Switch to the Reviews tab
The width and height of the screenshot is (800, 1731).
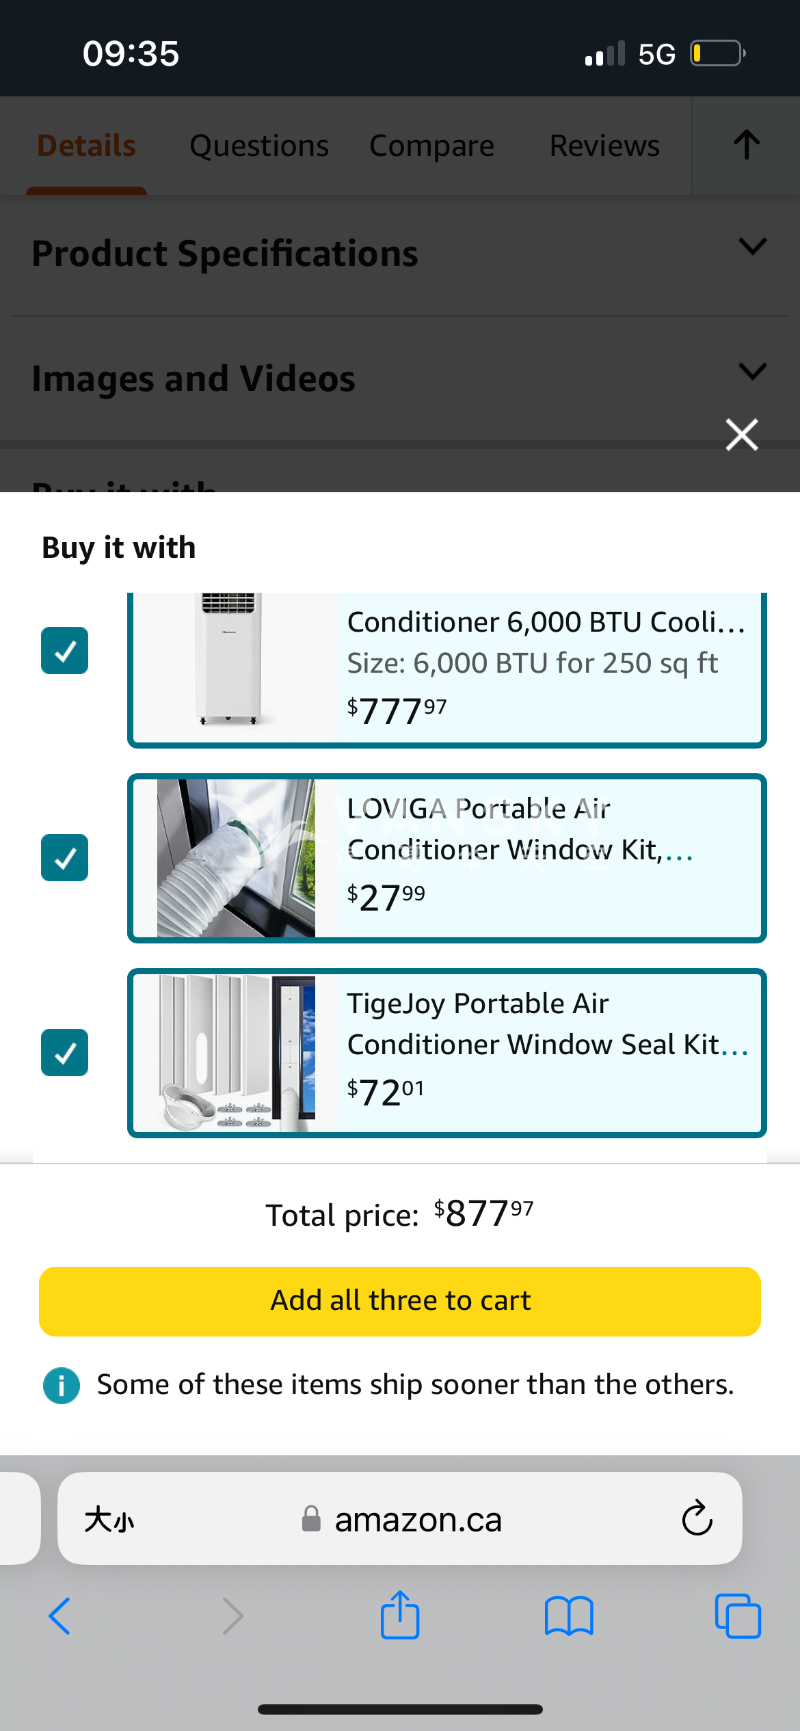click(x=604, y=146)
